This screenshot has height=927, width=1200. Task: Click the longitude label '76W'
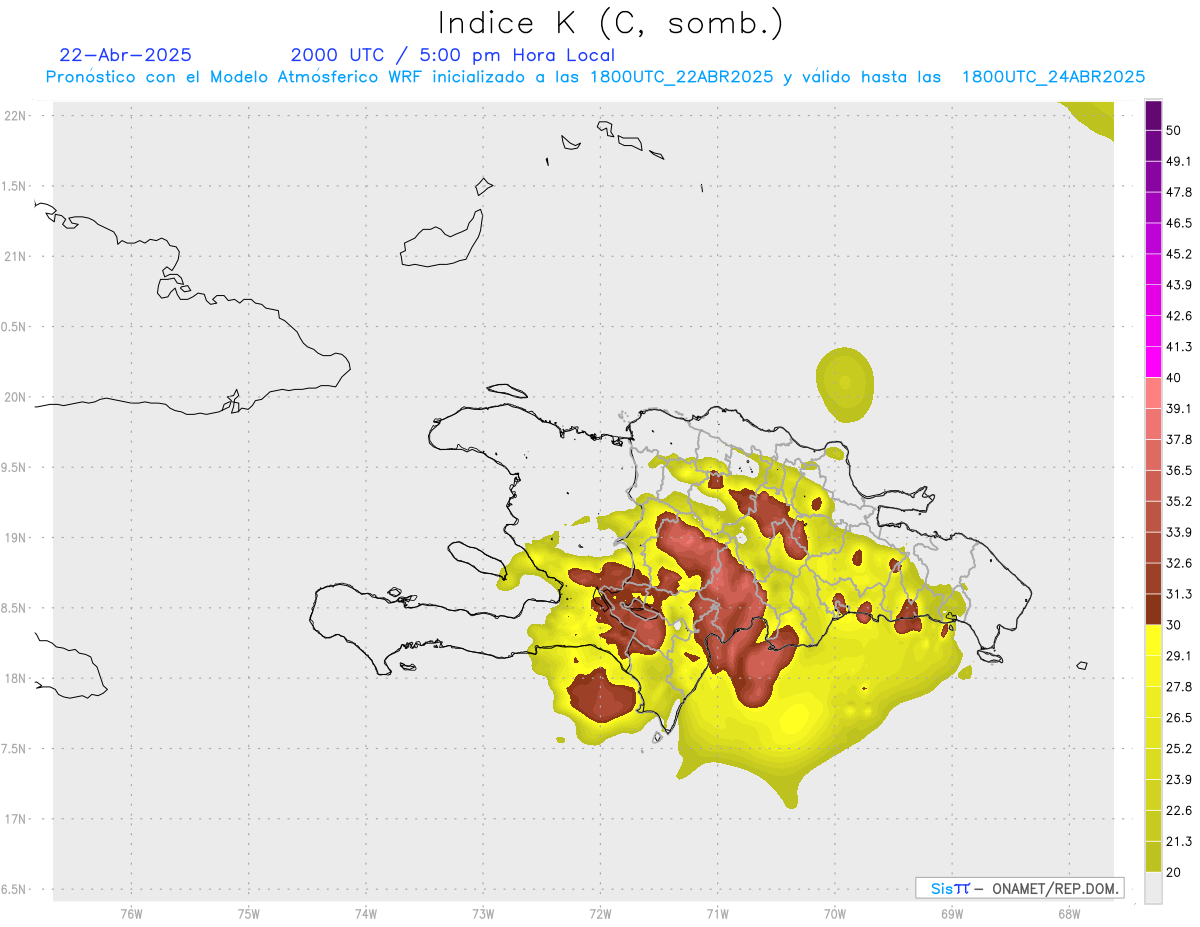click(131, 914)
